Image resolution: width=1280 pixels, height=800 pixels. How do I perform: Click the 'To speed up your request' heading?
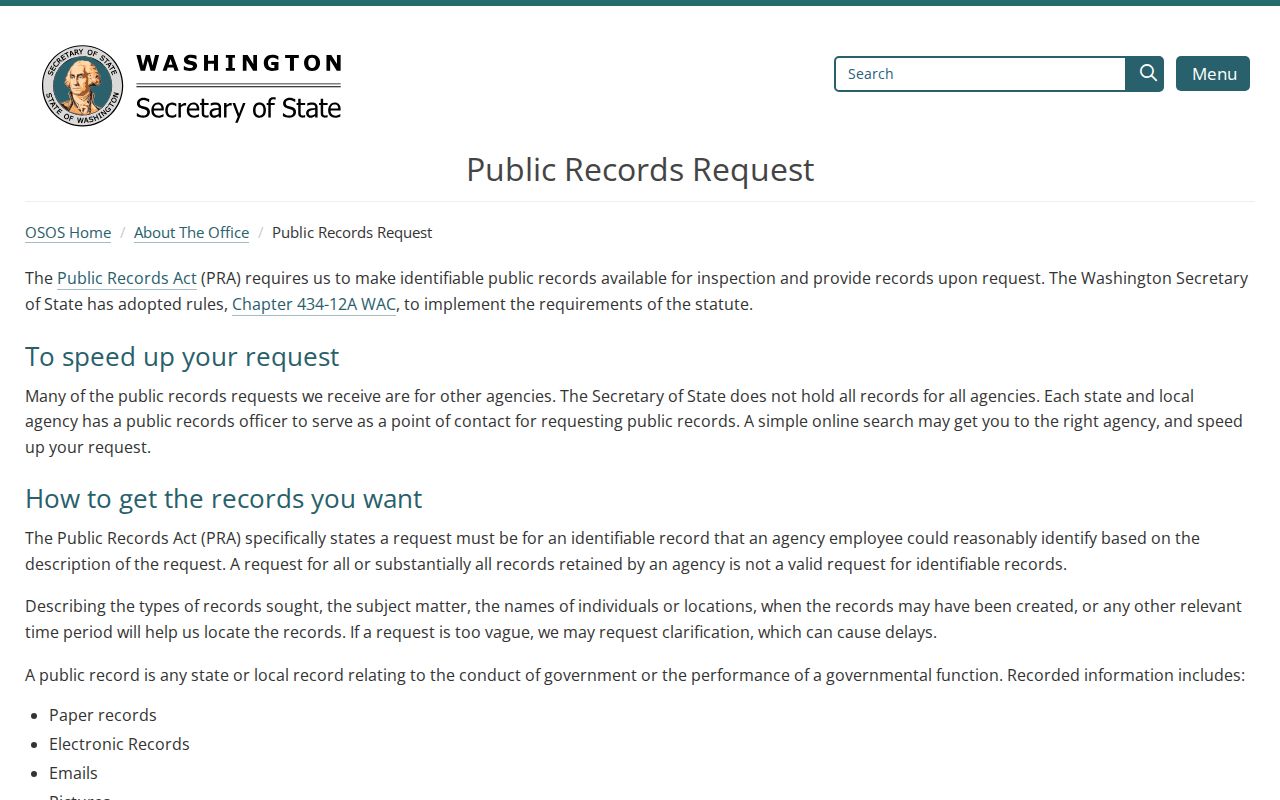182,356
